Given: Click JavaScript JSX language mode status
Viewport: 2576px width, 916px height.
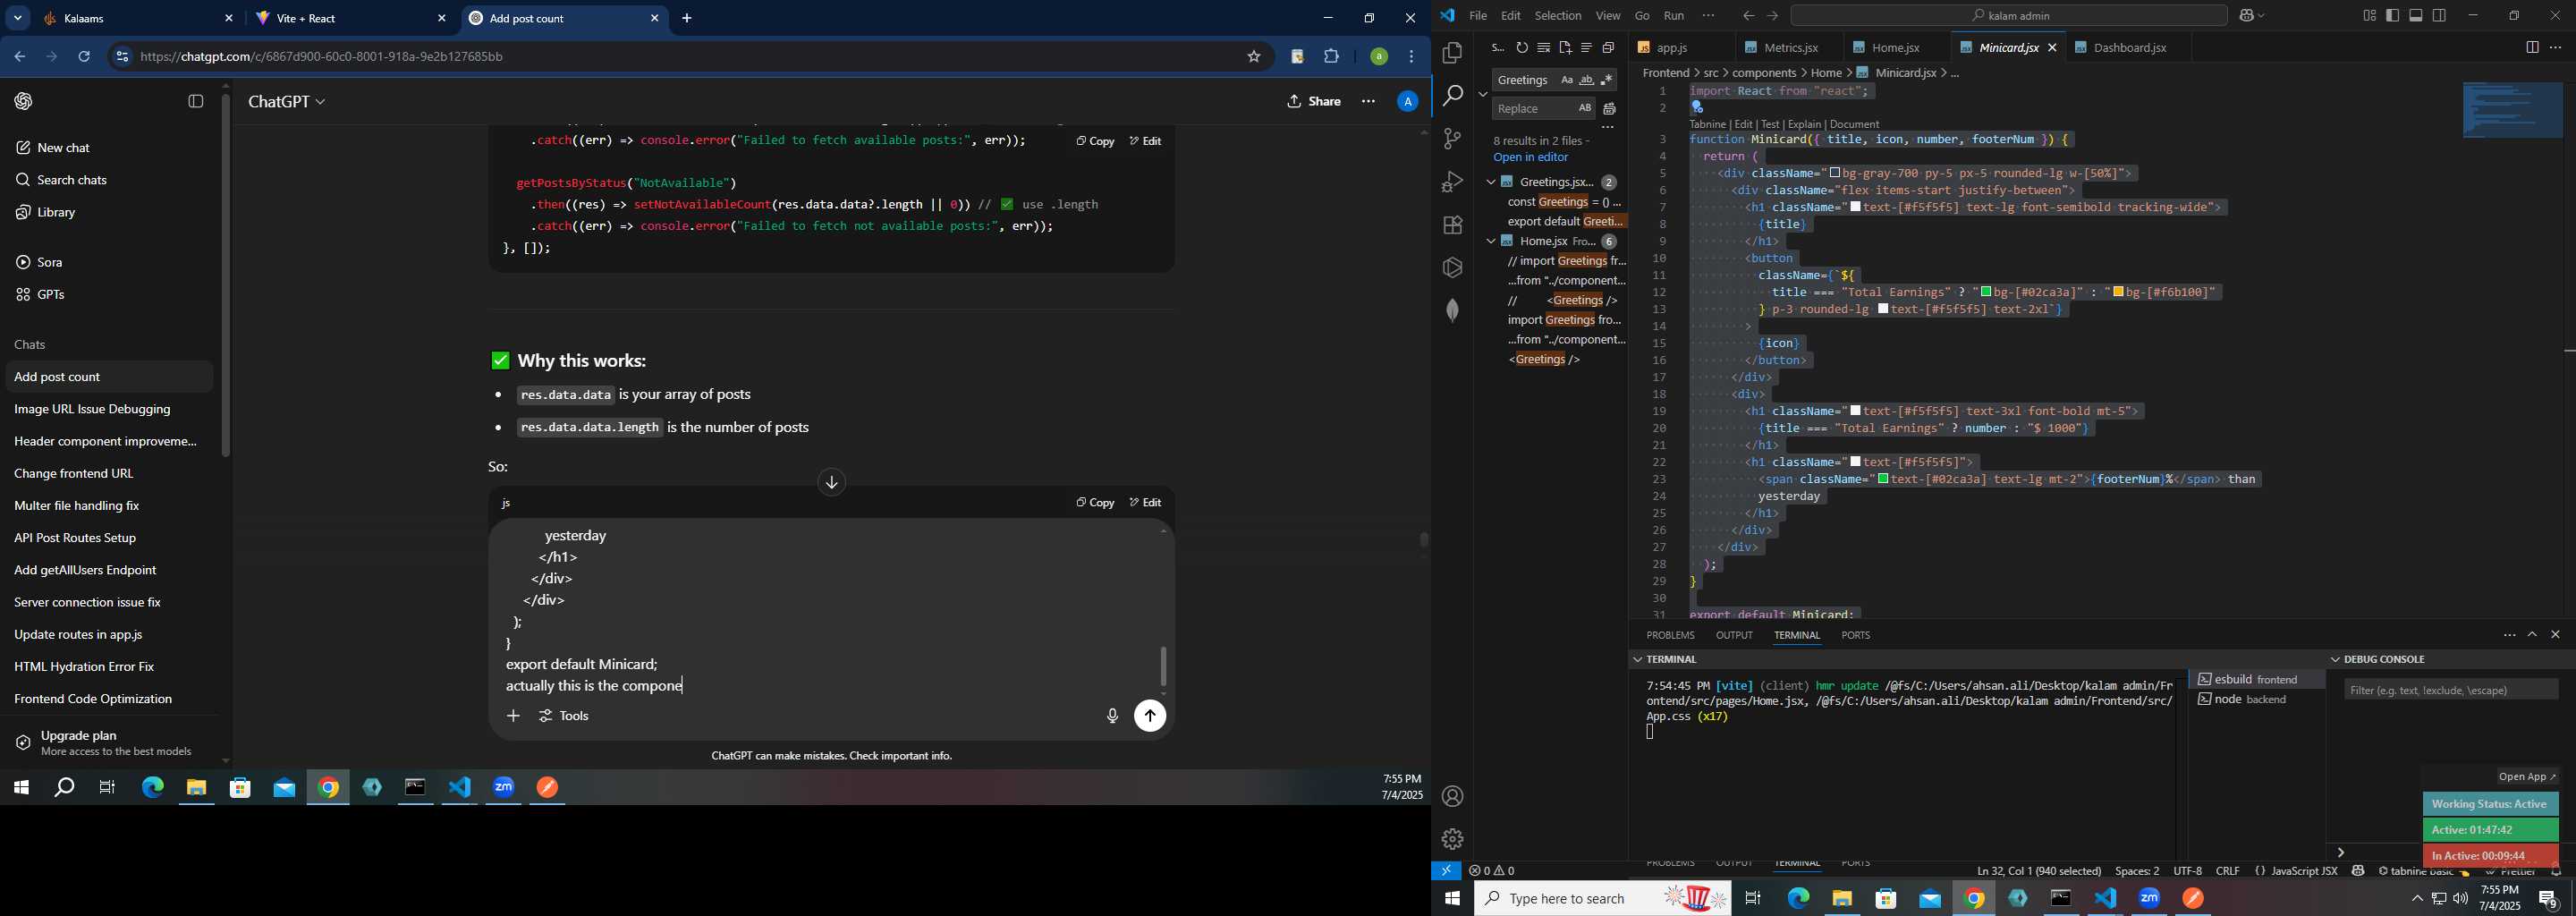Looking at the screenshot, I should 2303,871.
